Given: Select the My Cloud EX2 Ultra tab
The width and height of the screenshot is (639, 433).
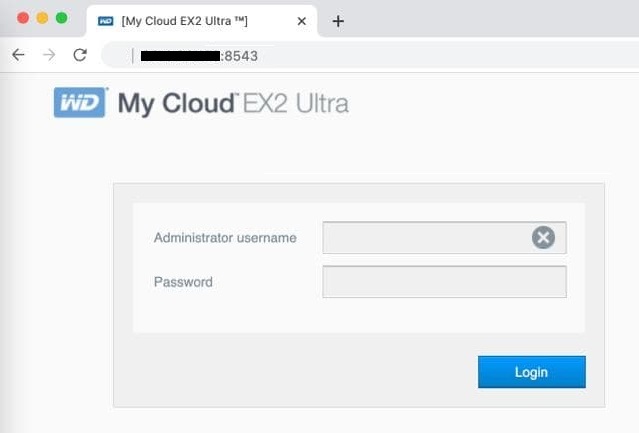Looking at the screenshot, I should (x=202, y=21).
